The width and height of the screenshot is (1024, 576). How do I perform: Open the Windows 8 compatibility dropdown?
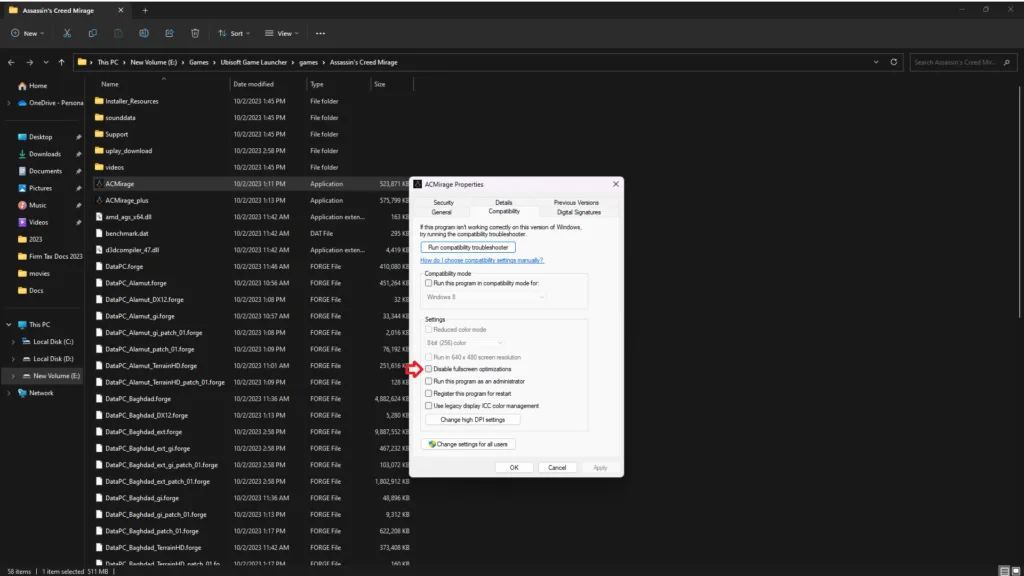click(x=485, y=297)
